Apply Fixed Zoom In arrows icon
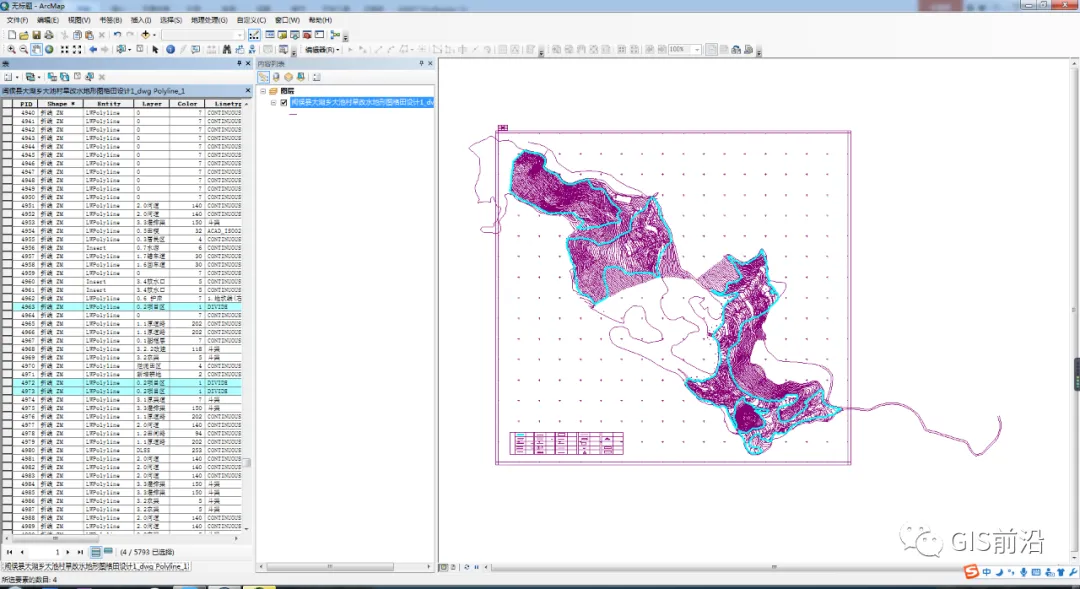Screen dimensions: 1080x589 (x=64, y=50)
